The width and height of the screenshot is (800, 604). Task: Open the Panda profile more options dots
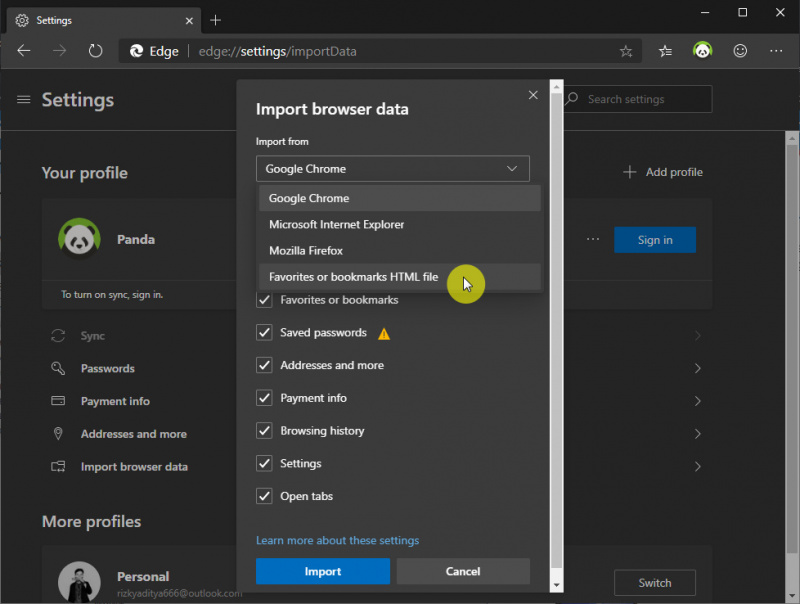tap(592, 239)
